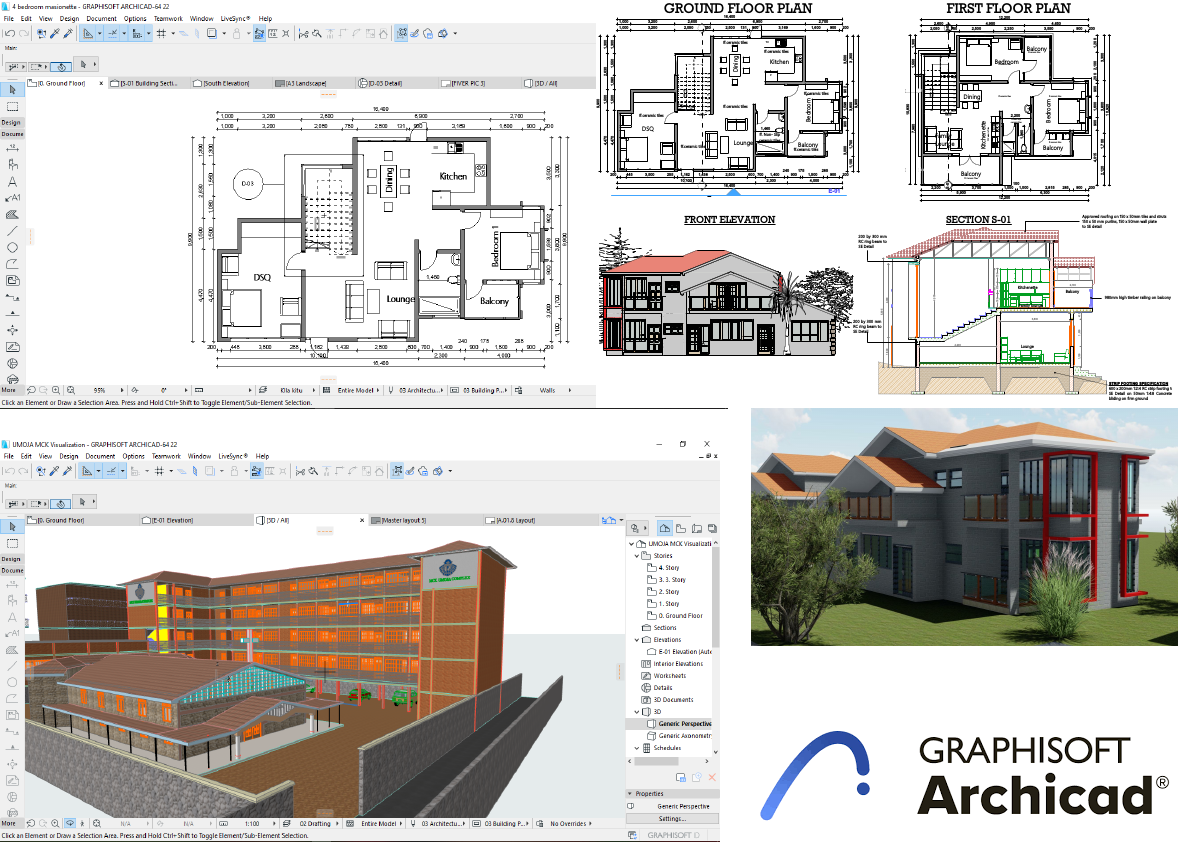Click the 95% zoom level control
Image resolution: width=1191 pixels, height=842 pixels.
pos(100,390)
